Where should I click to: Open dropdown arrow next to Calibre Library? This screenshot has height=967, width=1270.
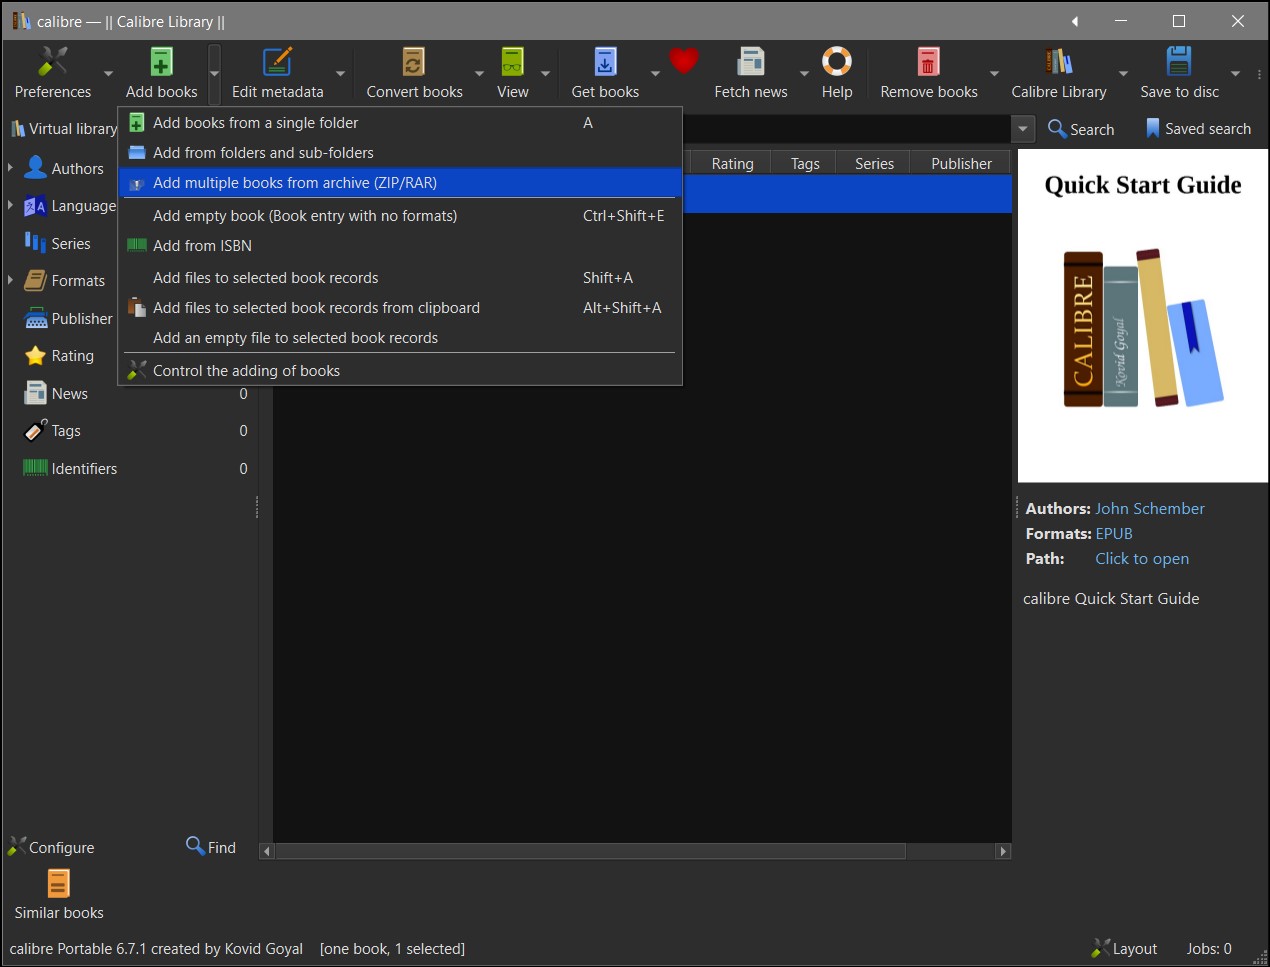[1123, 73]
